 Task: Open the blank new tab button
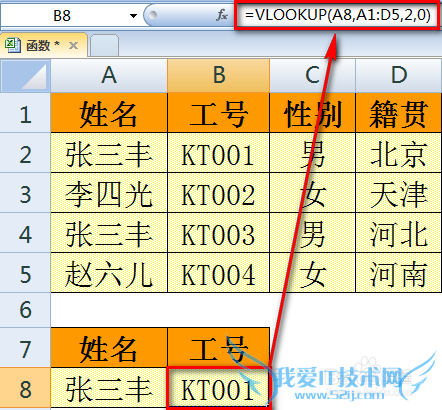pyautogui.click(x=104, y=45)
